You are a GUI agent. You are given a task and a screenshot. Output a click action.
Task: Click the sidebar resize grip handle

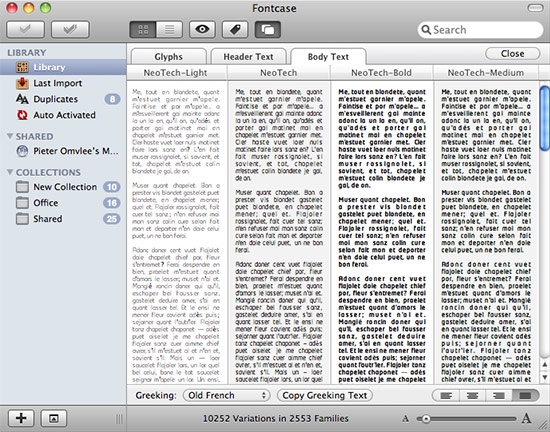(119, 419)
